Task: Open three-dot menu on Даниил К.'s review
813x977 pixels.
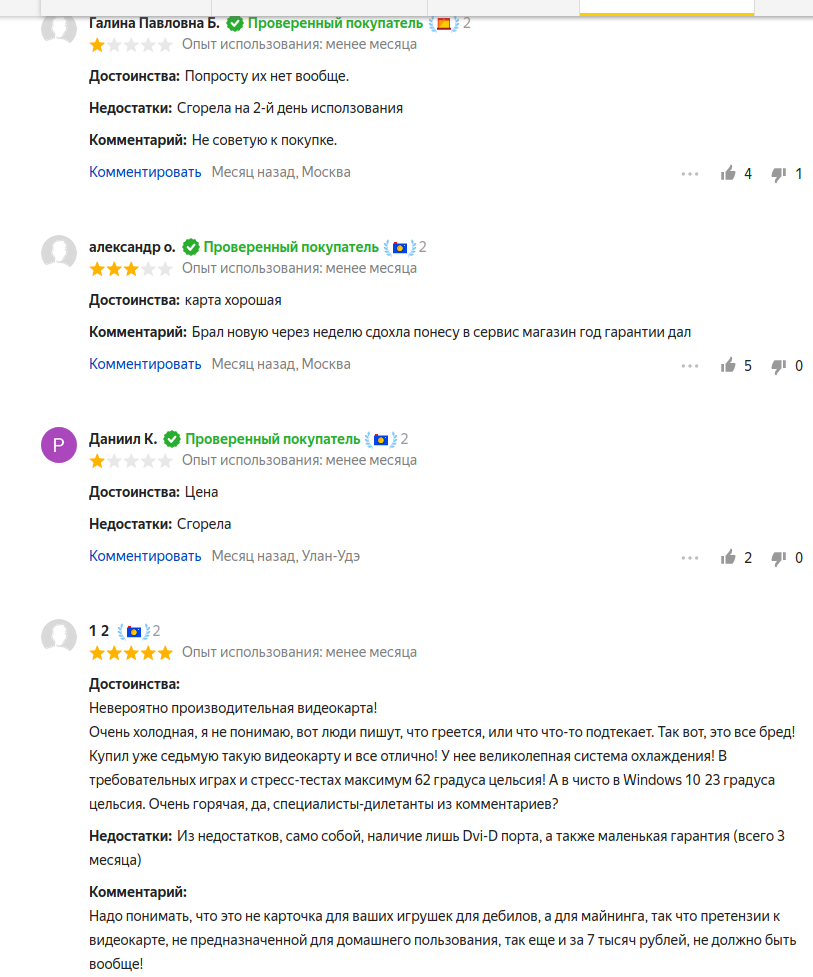Action: point(689,558)
